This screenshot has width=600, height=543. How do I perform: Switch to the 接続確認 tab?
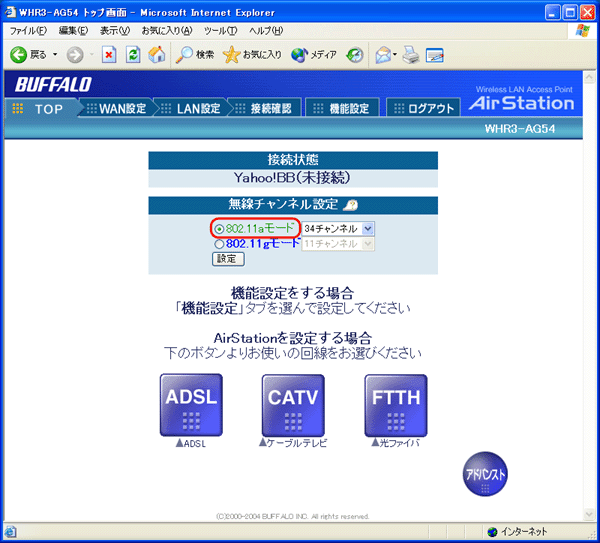[265, 109]
